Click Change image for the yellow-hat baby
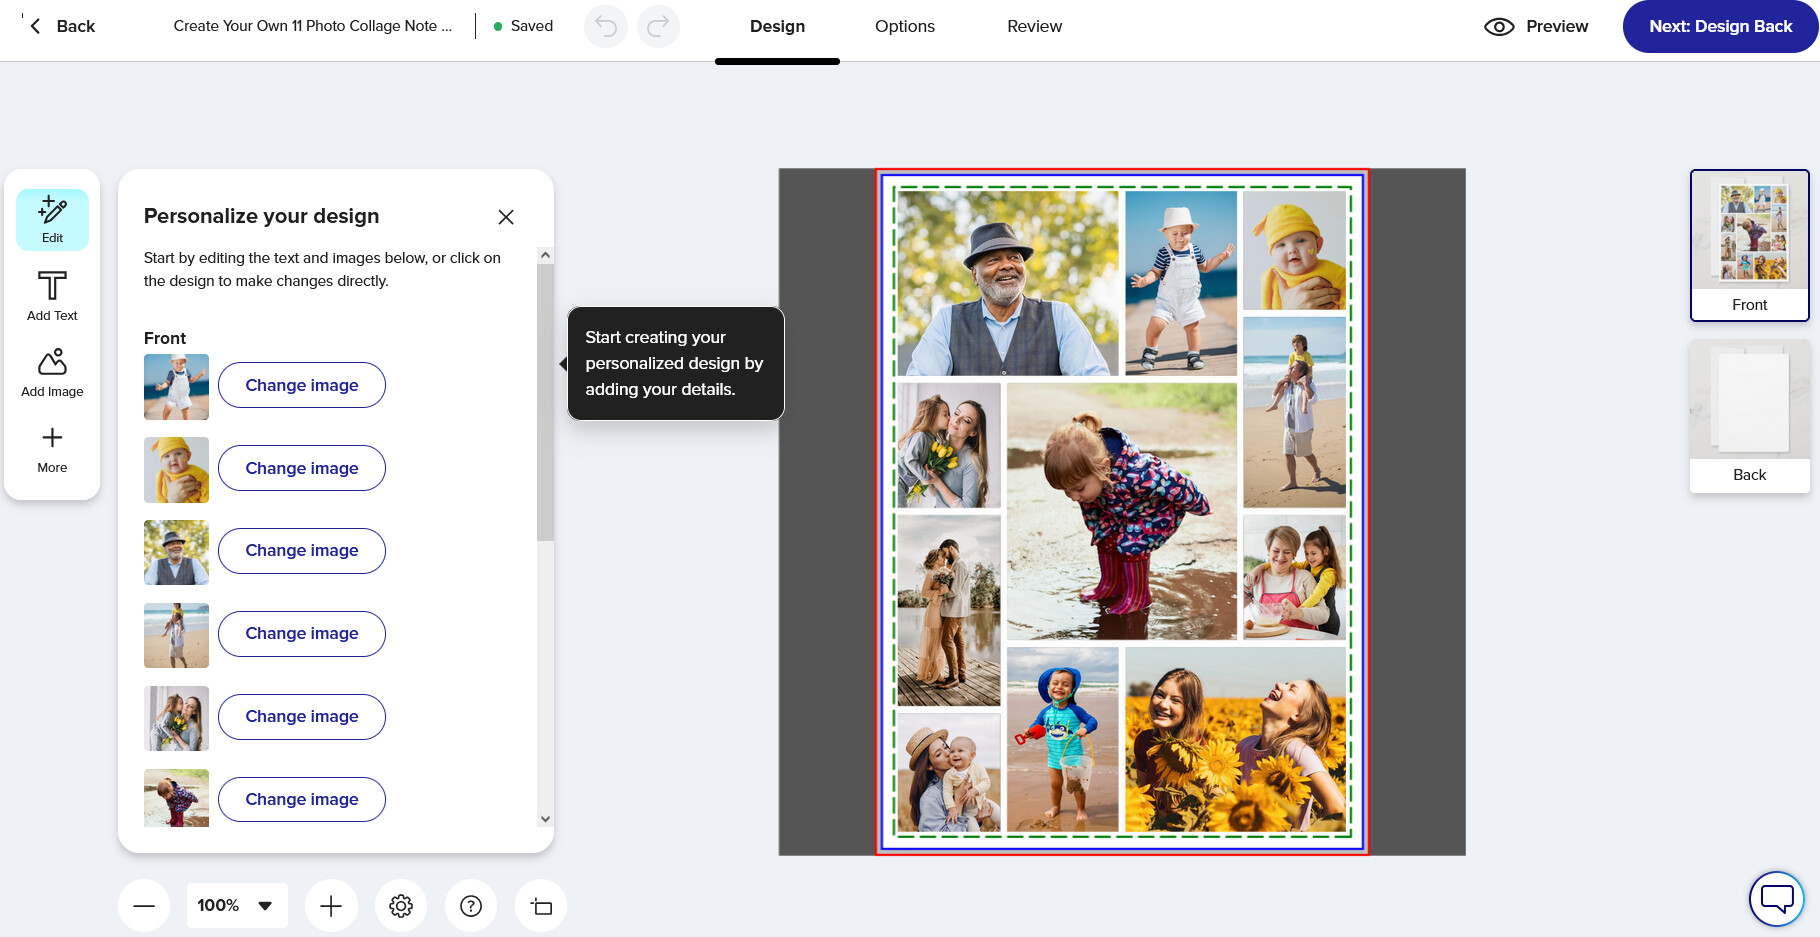This screenshot has height=937, width=1820. pyautogui.click(x=302, y=468)
